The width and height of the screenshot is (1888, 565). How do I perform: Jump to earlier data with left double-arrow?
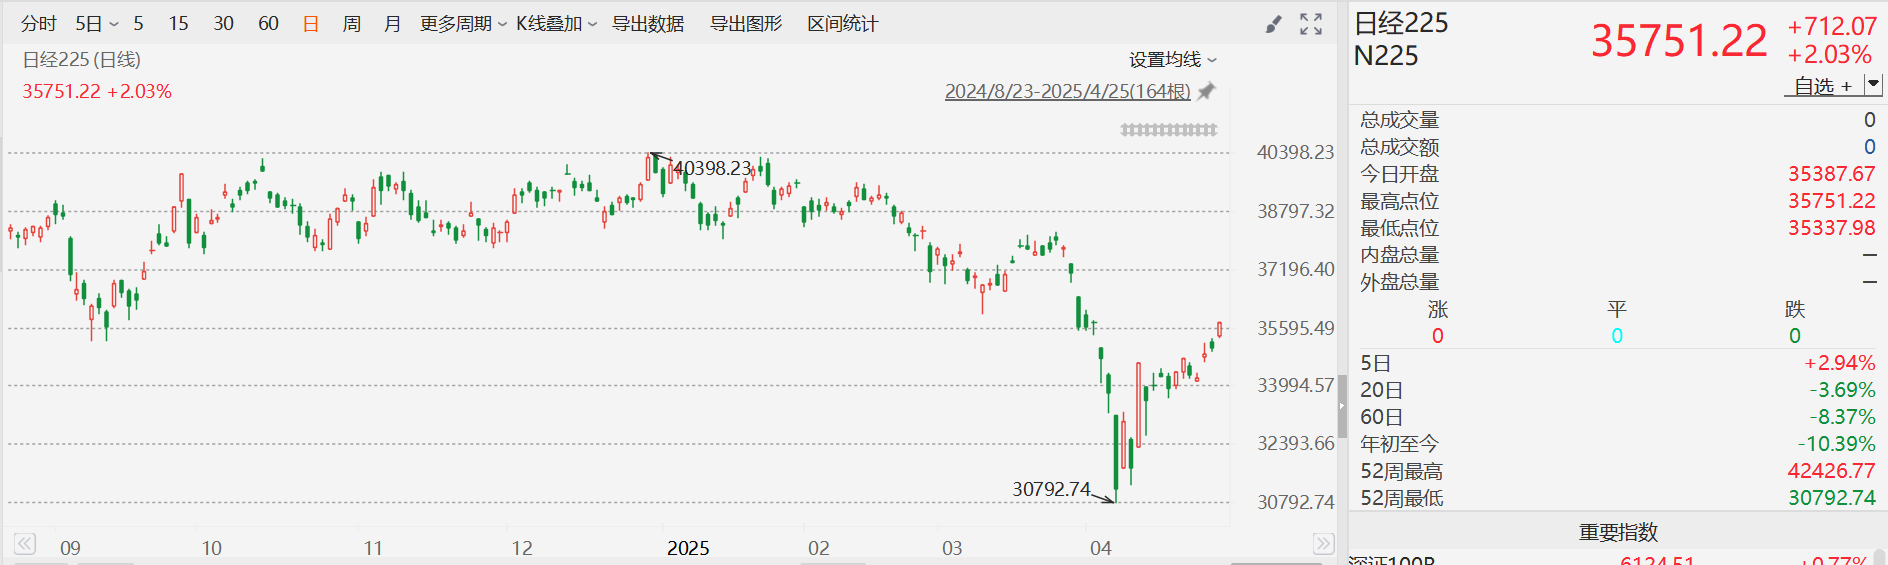point(25,543)
